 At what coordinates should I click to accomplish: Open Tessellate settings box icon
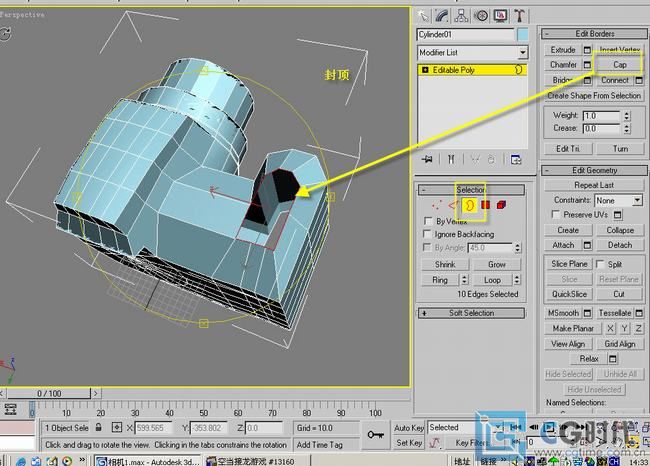[639, 313]
